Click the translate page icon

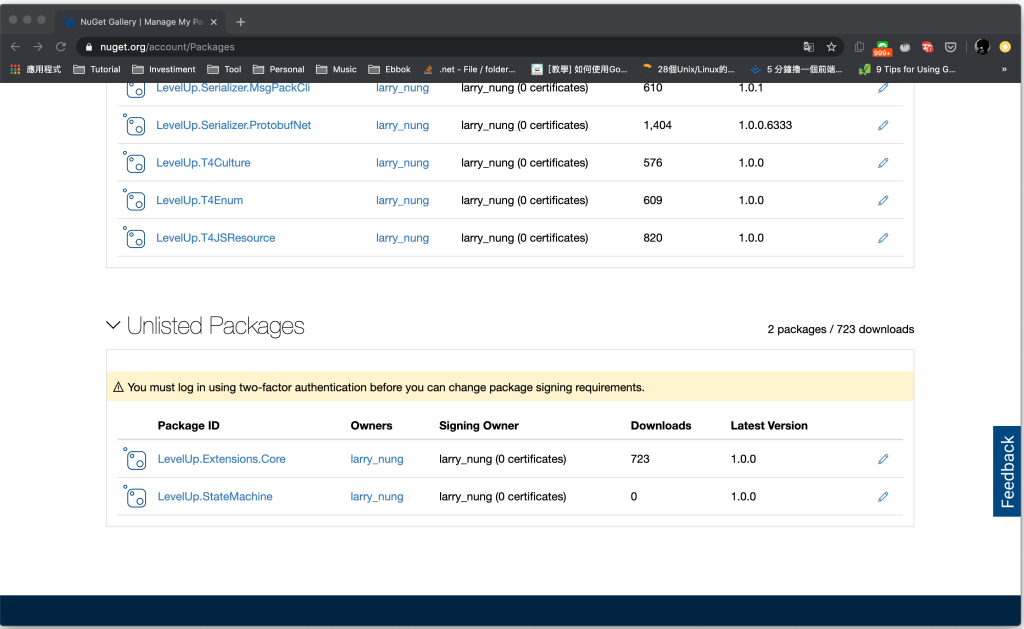(808, 46)
